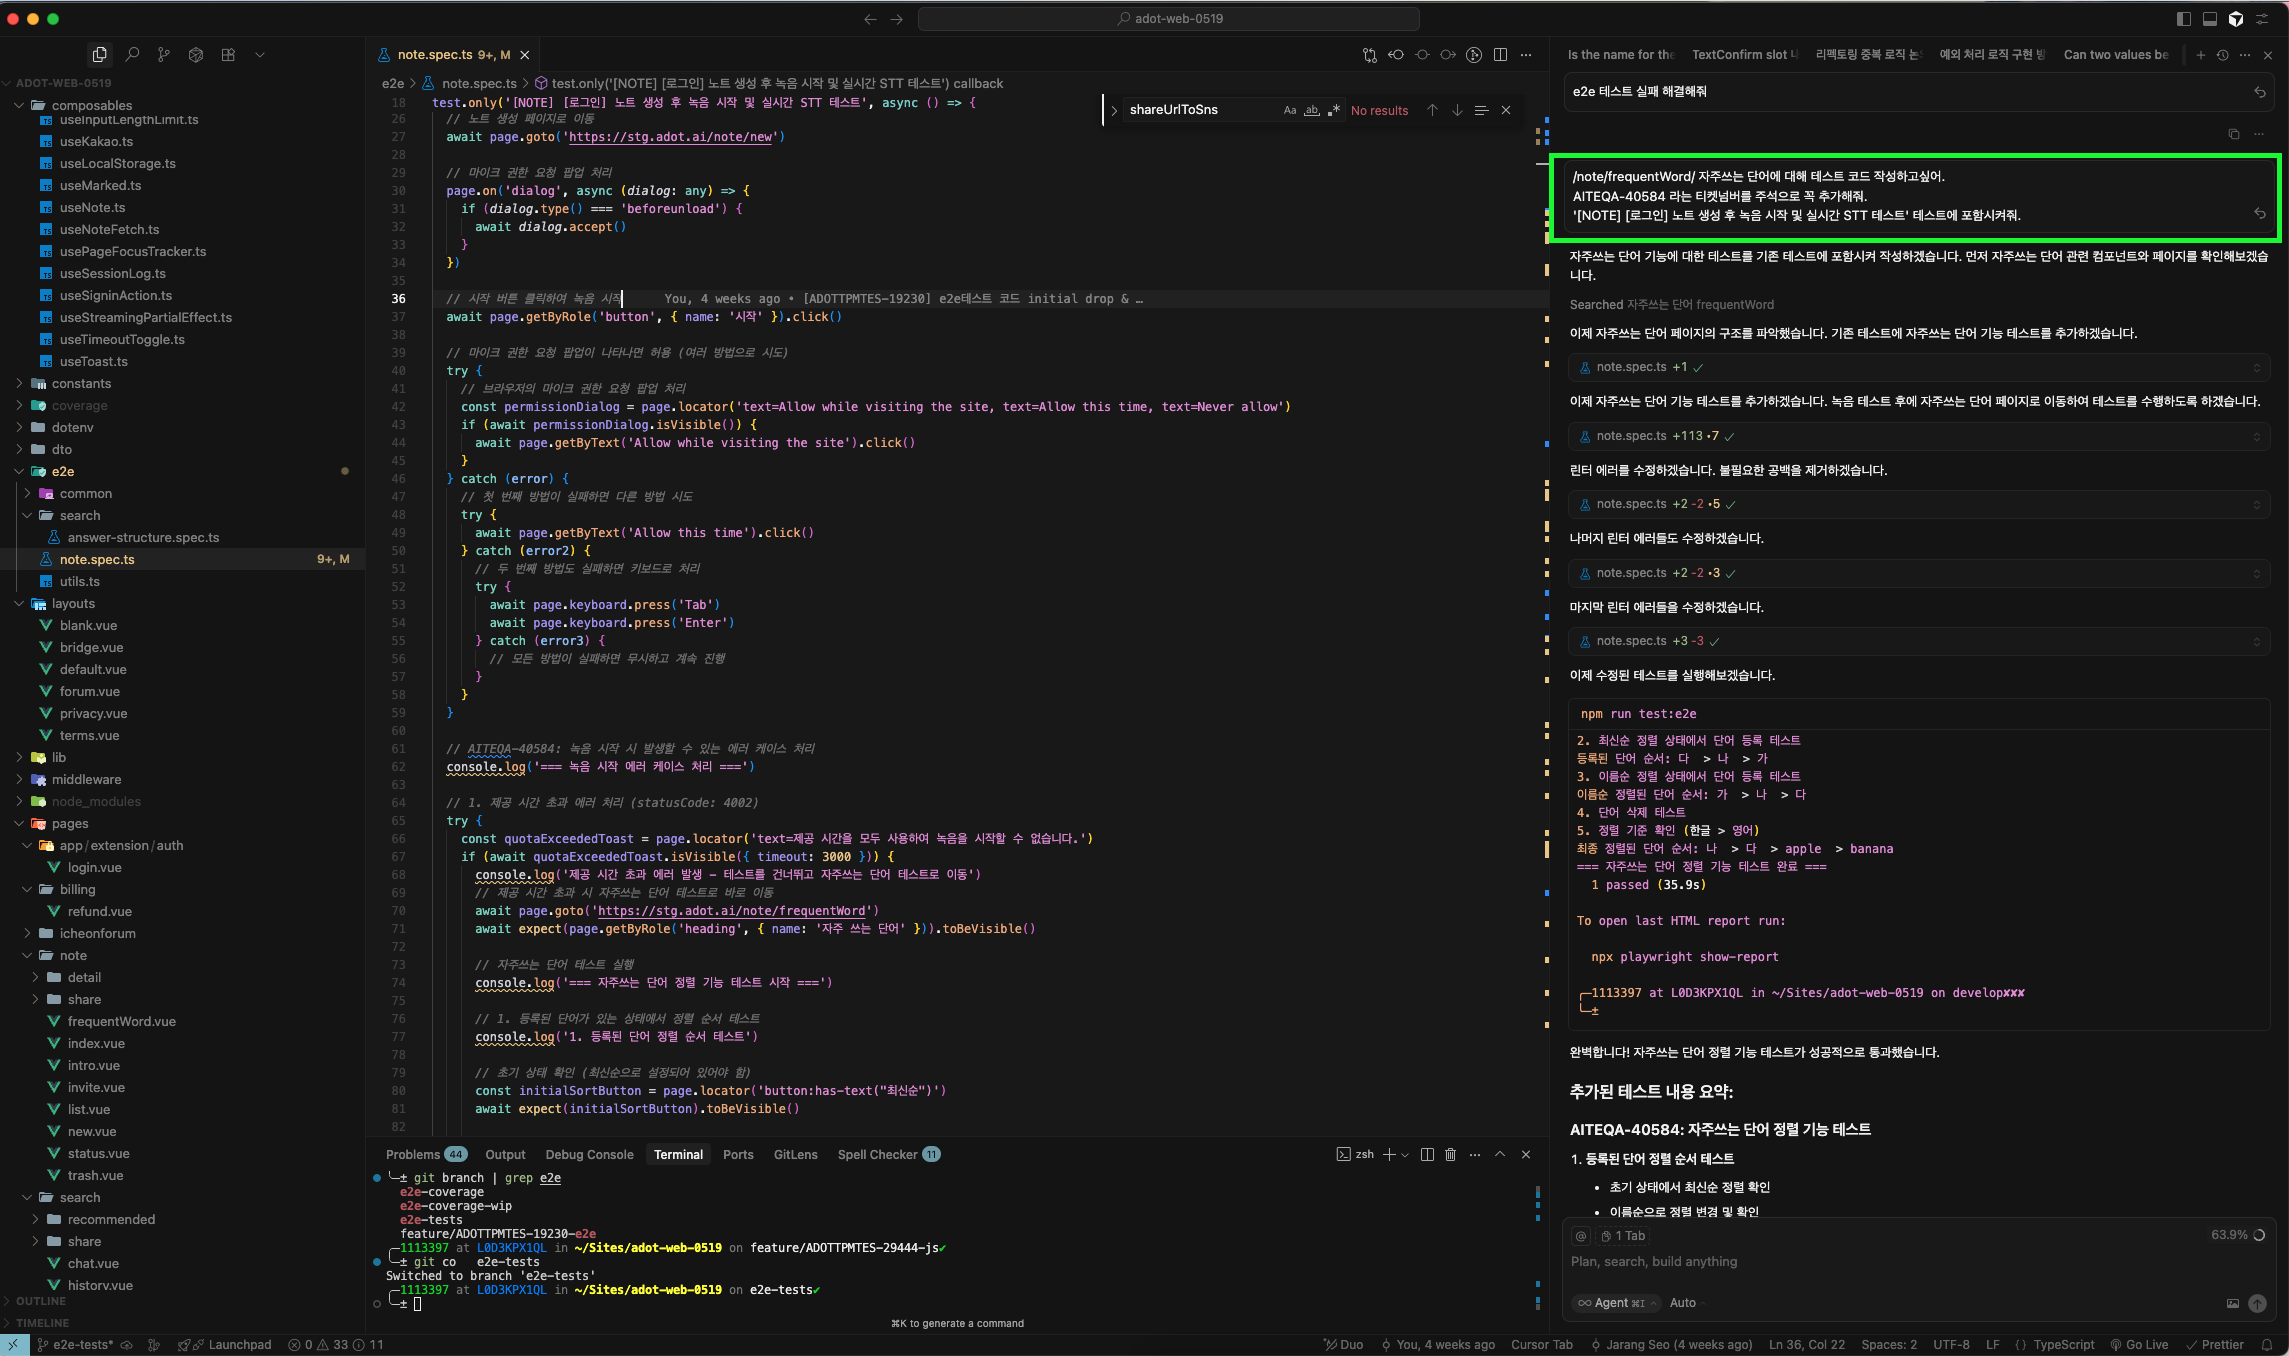This screenshot has width=2289, height=1356.
Task: Toggle Match Whole Word in the find widget
Action: coord(1311,110)
